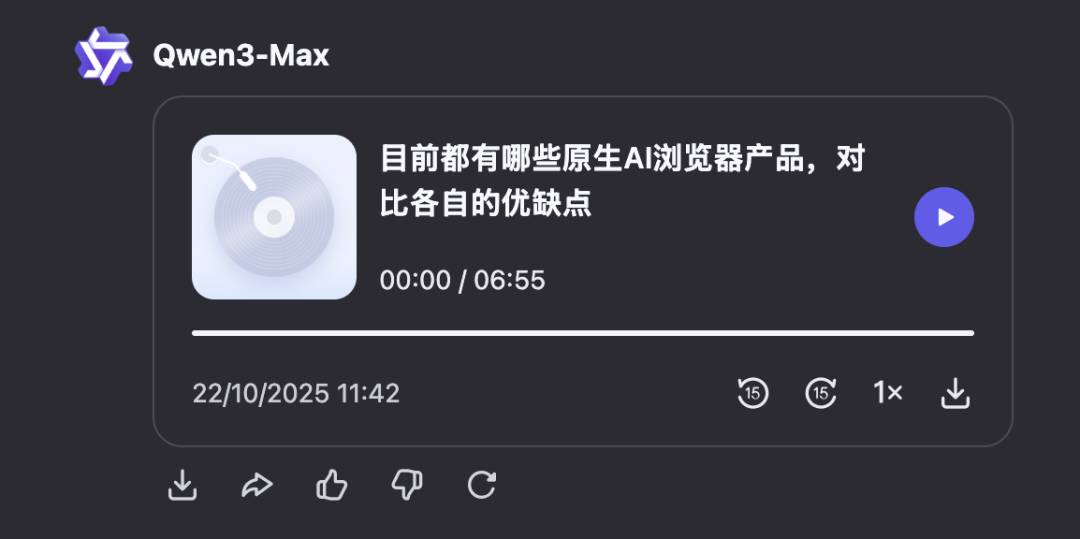Click the Qwen logo avatar
Screen dimensions: 1080x539
[103, 56]
